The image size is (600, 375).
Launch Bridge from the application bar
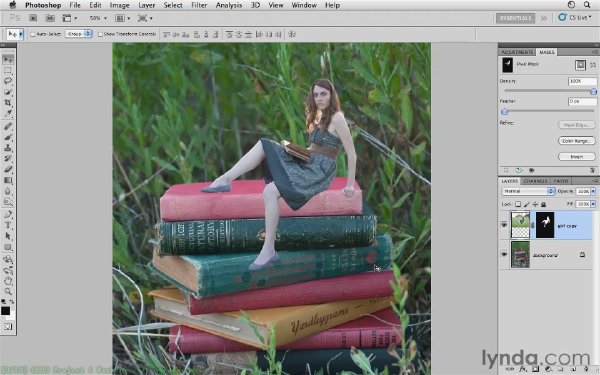click(x=33, y=18)
